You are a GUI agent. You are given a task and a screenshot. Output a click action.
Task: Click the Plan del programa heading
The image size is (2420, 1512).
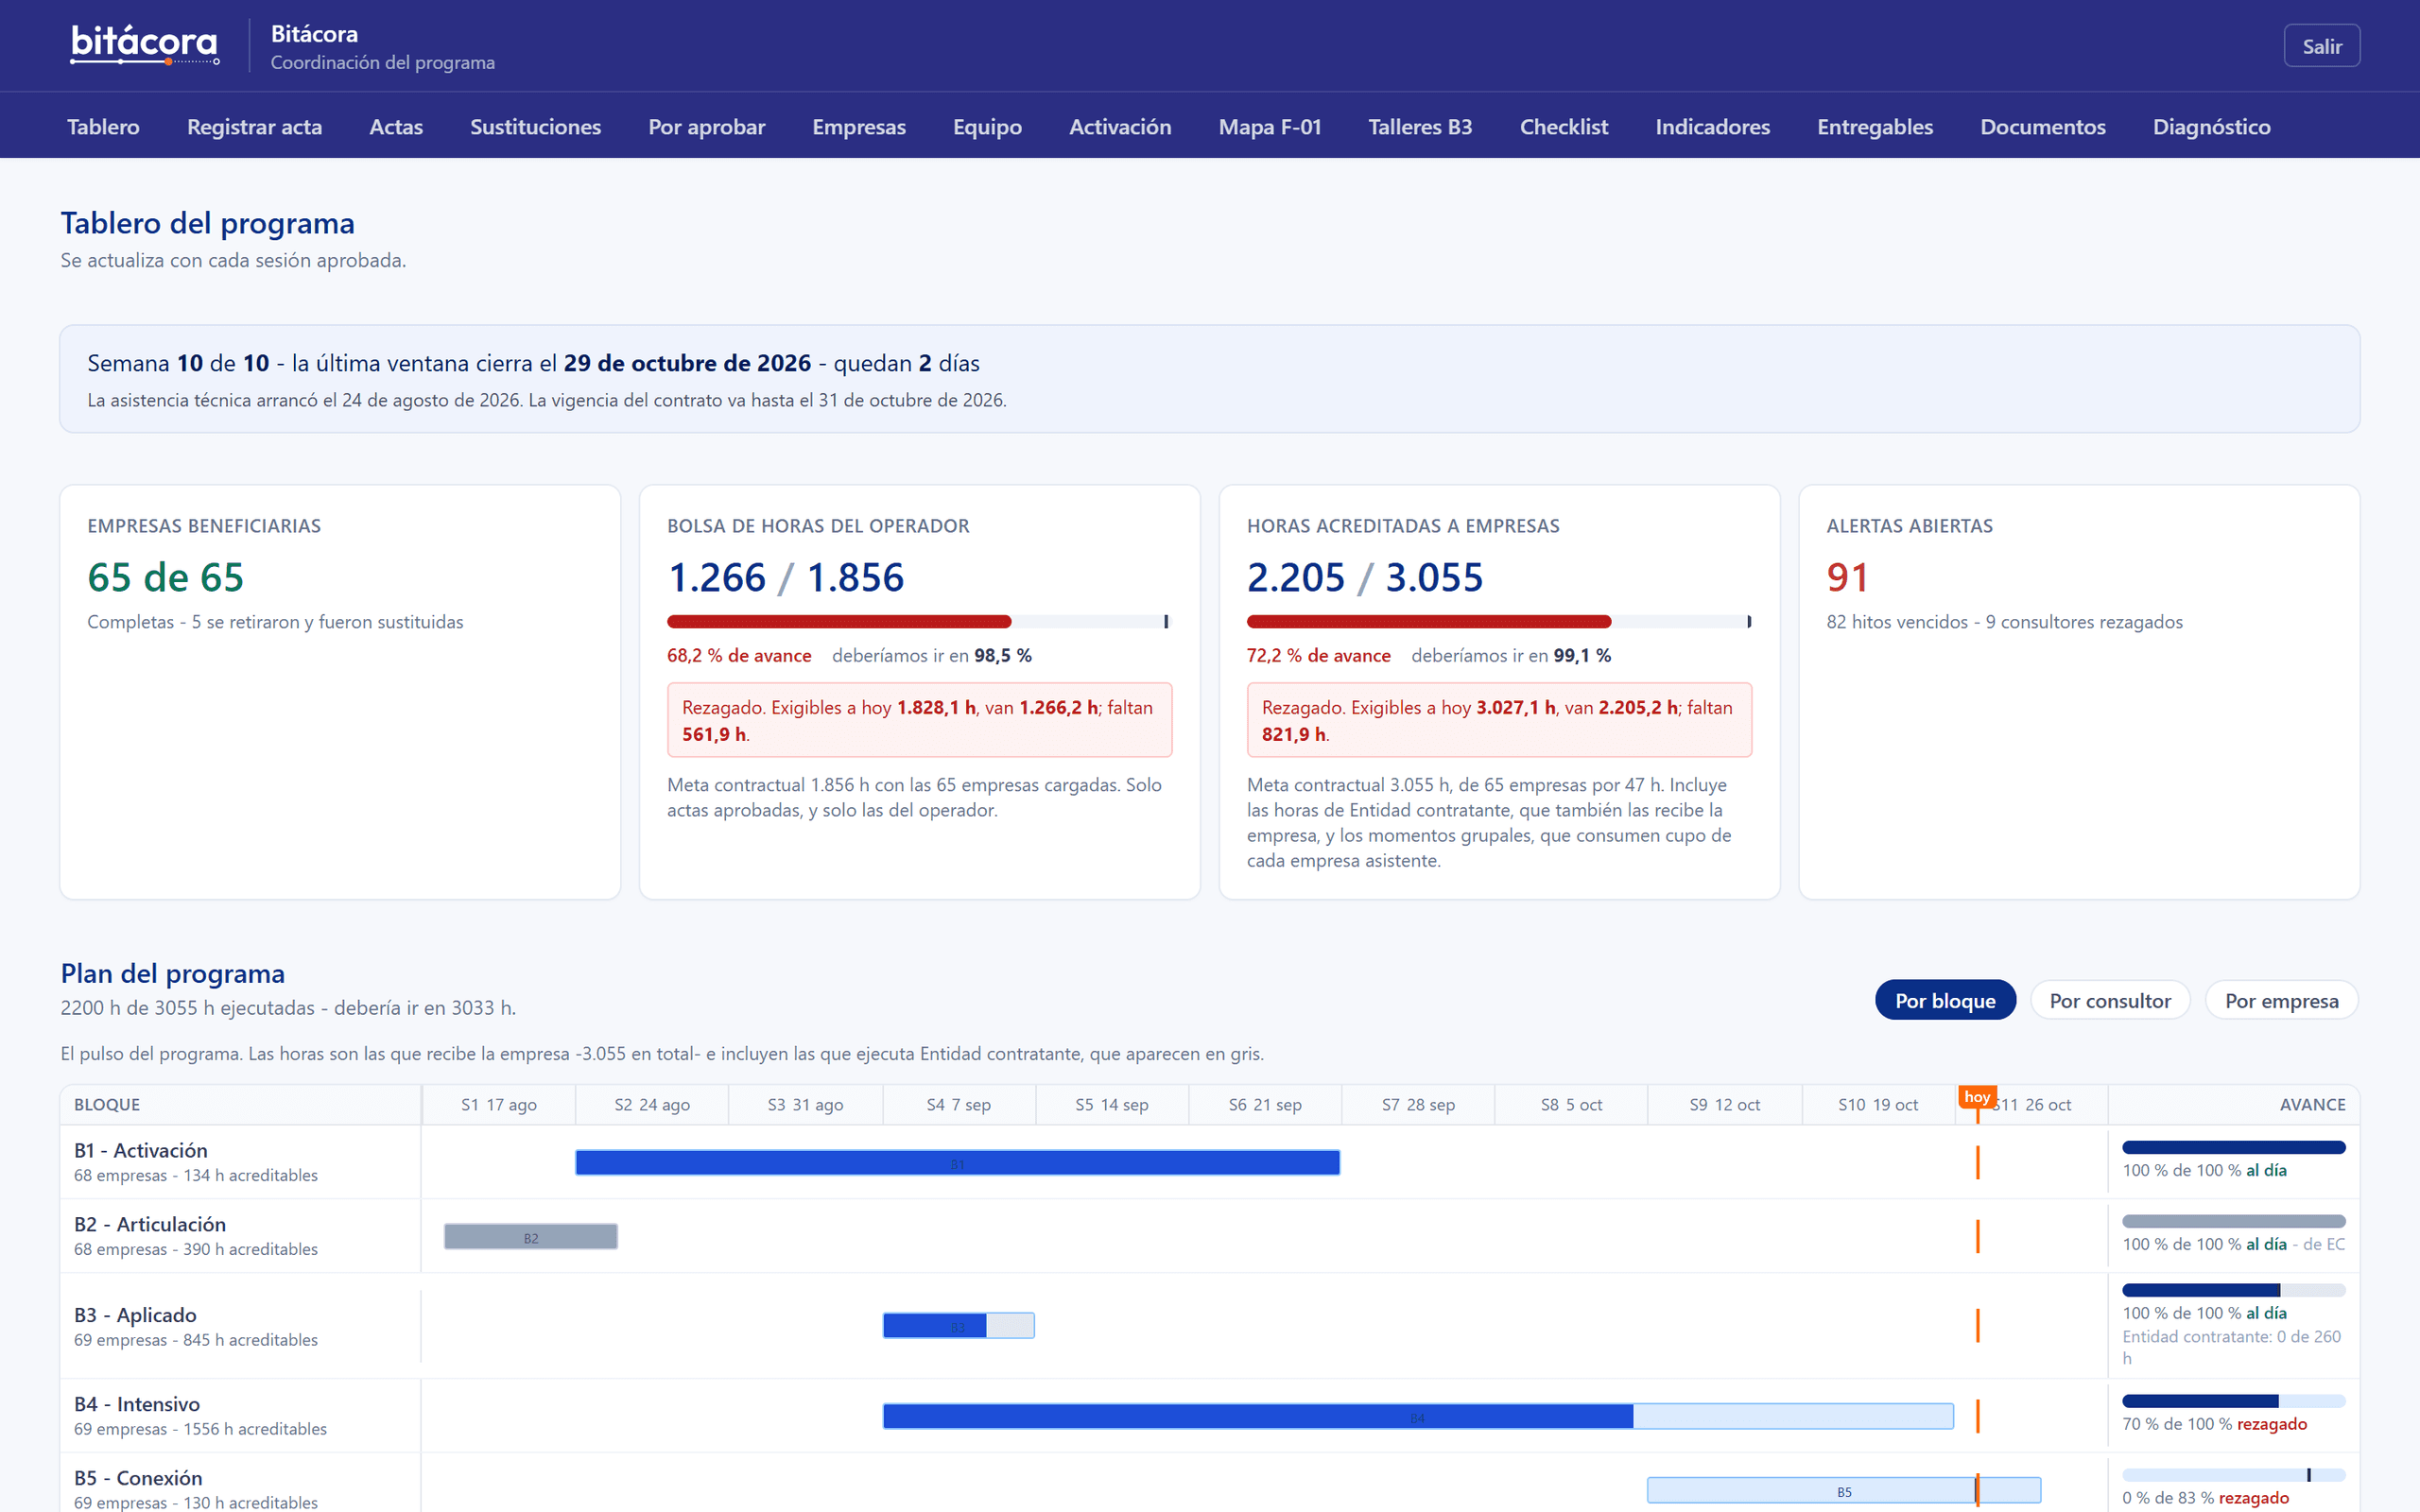pos(172,973)
